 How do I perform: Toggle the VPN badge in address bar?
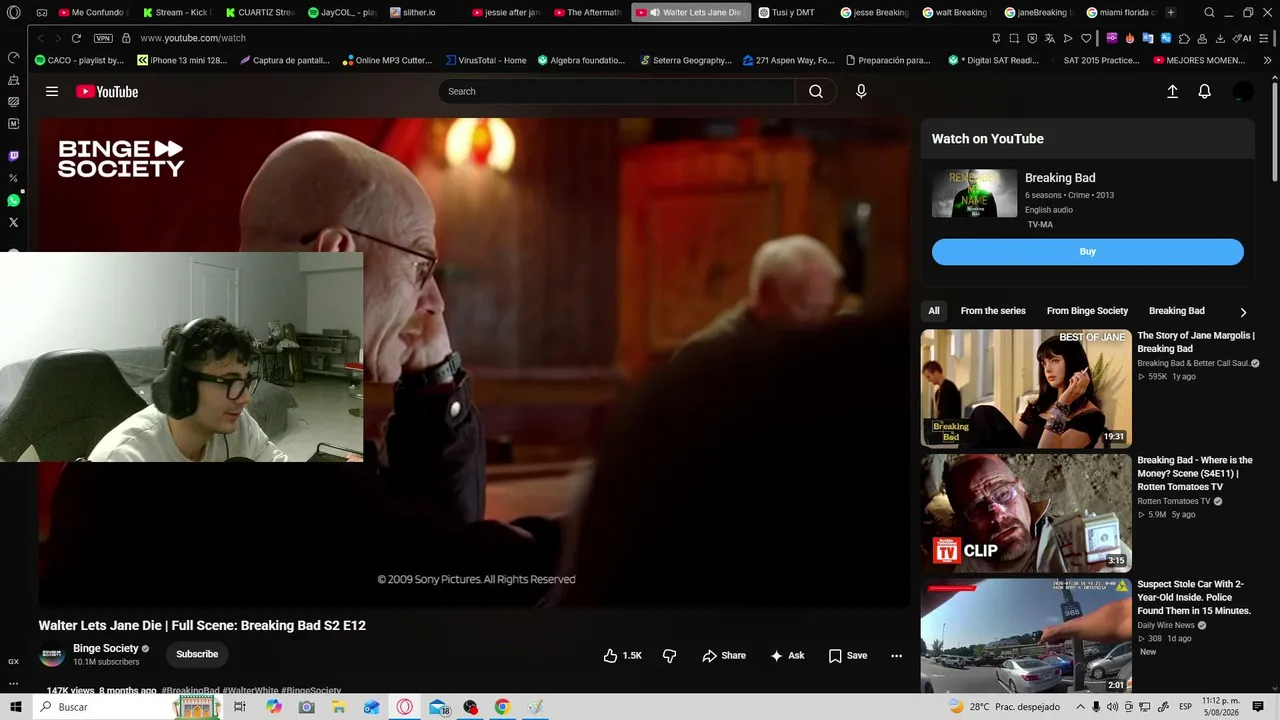[x=103, y=38]
